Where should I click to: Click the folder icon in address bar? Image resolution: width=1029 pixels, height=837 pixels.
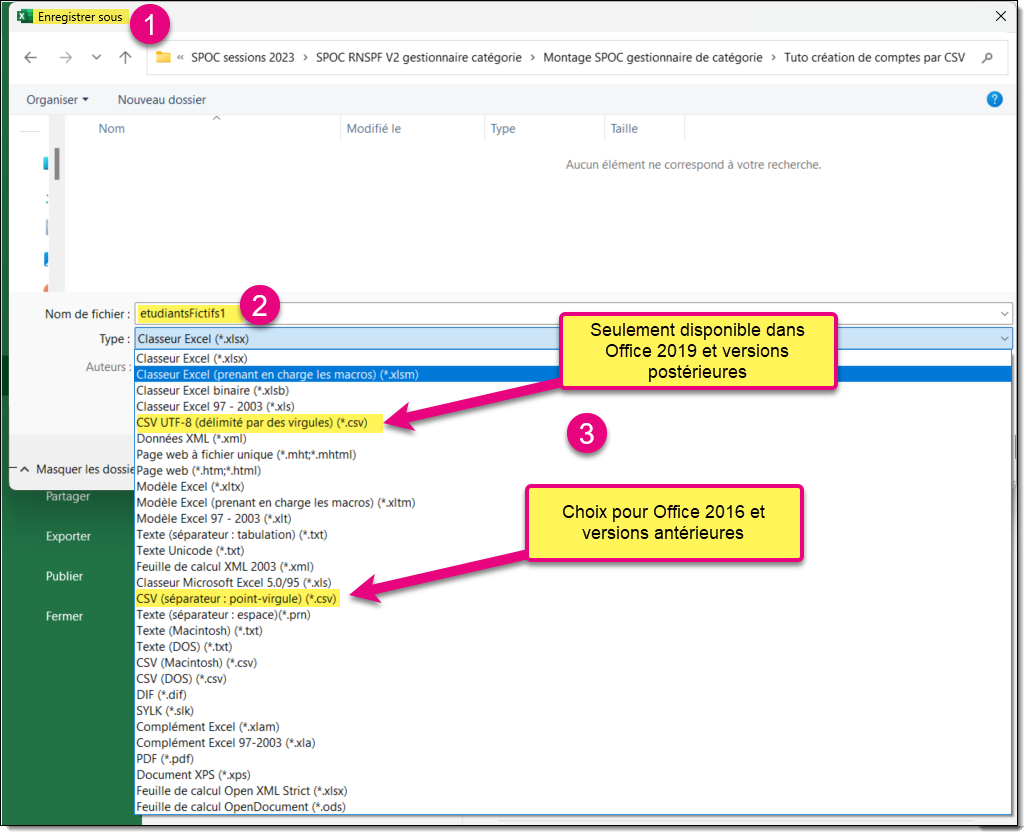(163, 58)
